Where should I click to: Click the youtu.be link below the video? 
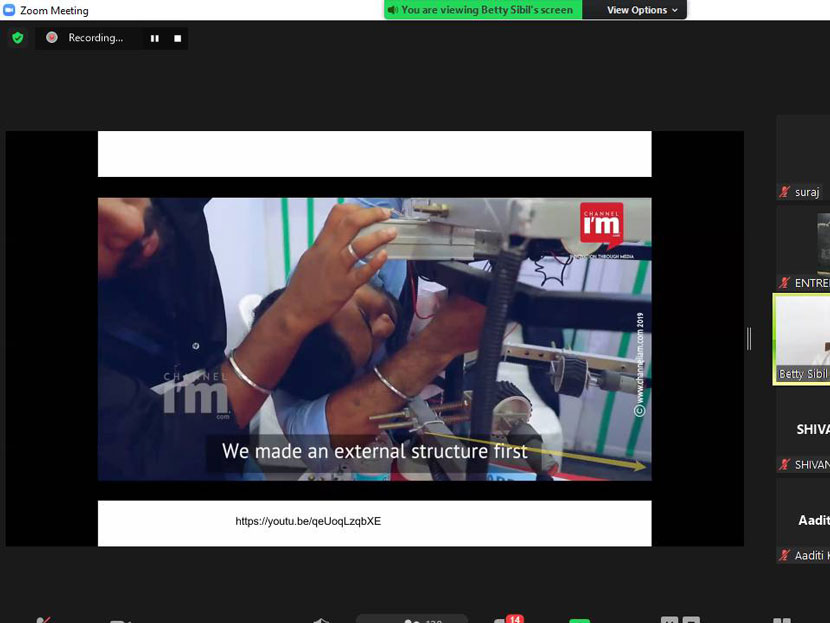308,521
